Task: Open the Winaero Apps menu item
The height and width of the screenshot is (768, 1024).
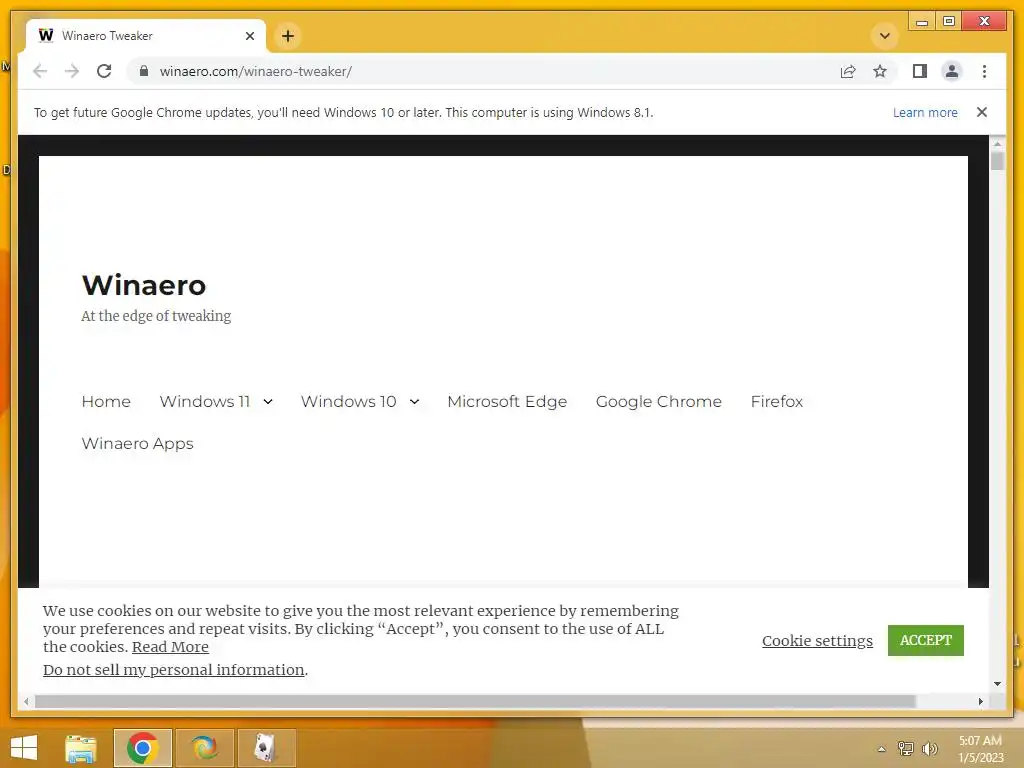Action: click(137, 443)
